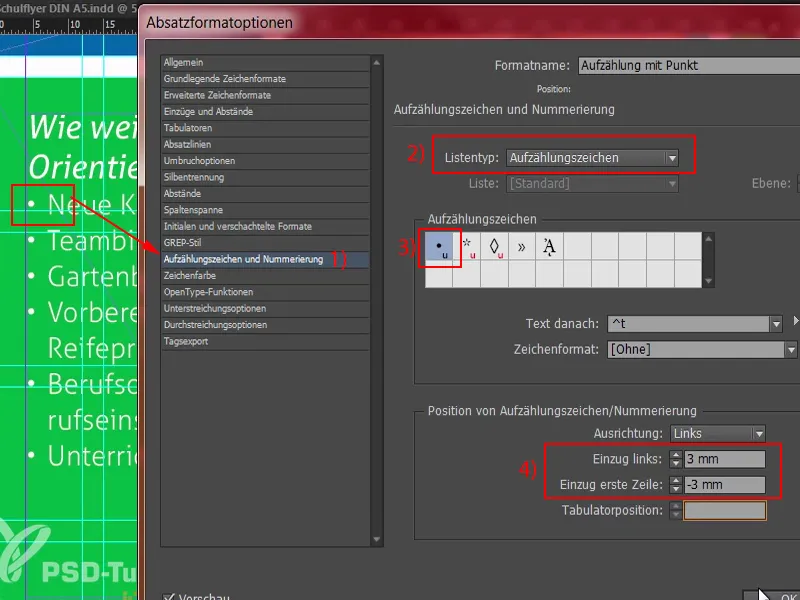Open the Allgemein category
This screenshot has height=600, width=800.
coord(265,62)
